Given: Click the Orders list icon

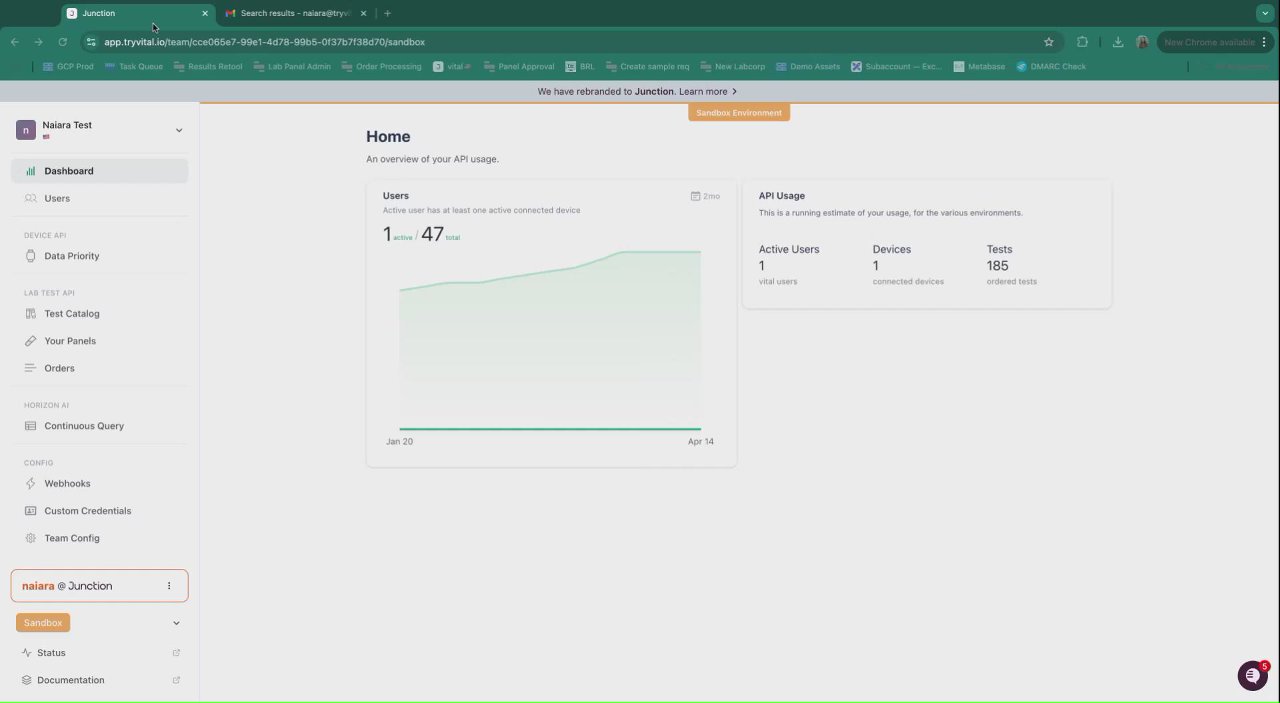Looking at the screenshot, I should tap(30, 368).
